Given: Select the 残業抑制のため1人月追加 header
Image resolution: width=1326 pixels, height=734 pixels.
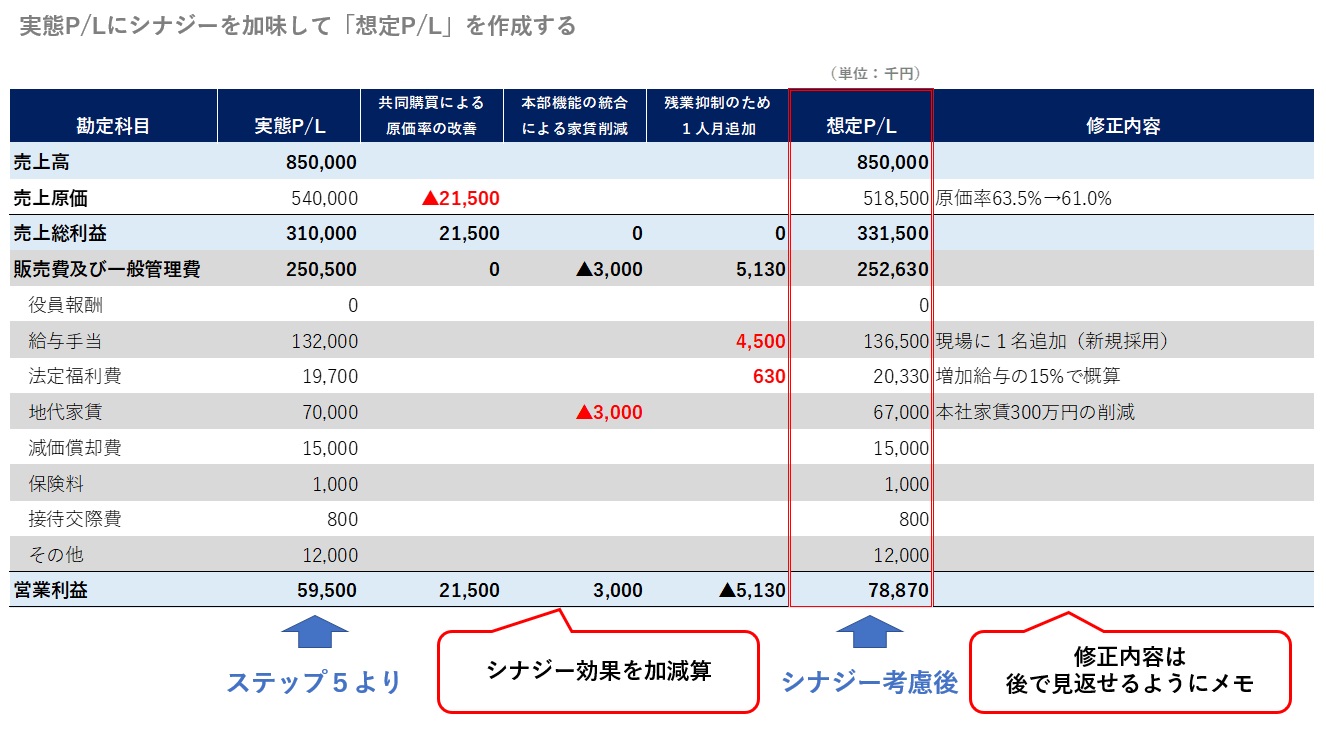Looking at the screenshot, I should click(x=717, y=115).
